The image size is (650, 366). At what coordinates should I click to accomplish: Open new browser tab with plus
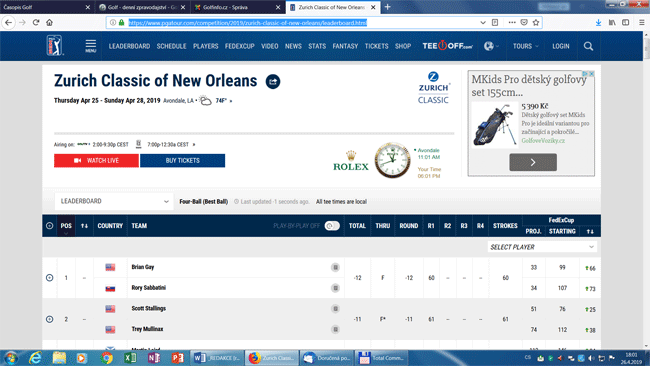click(x=388, y=7)
